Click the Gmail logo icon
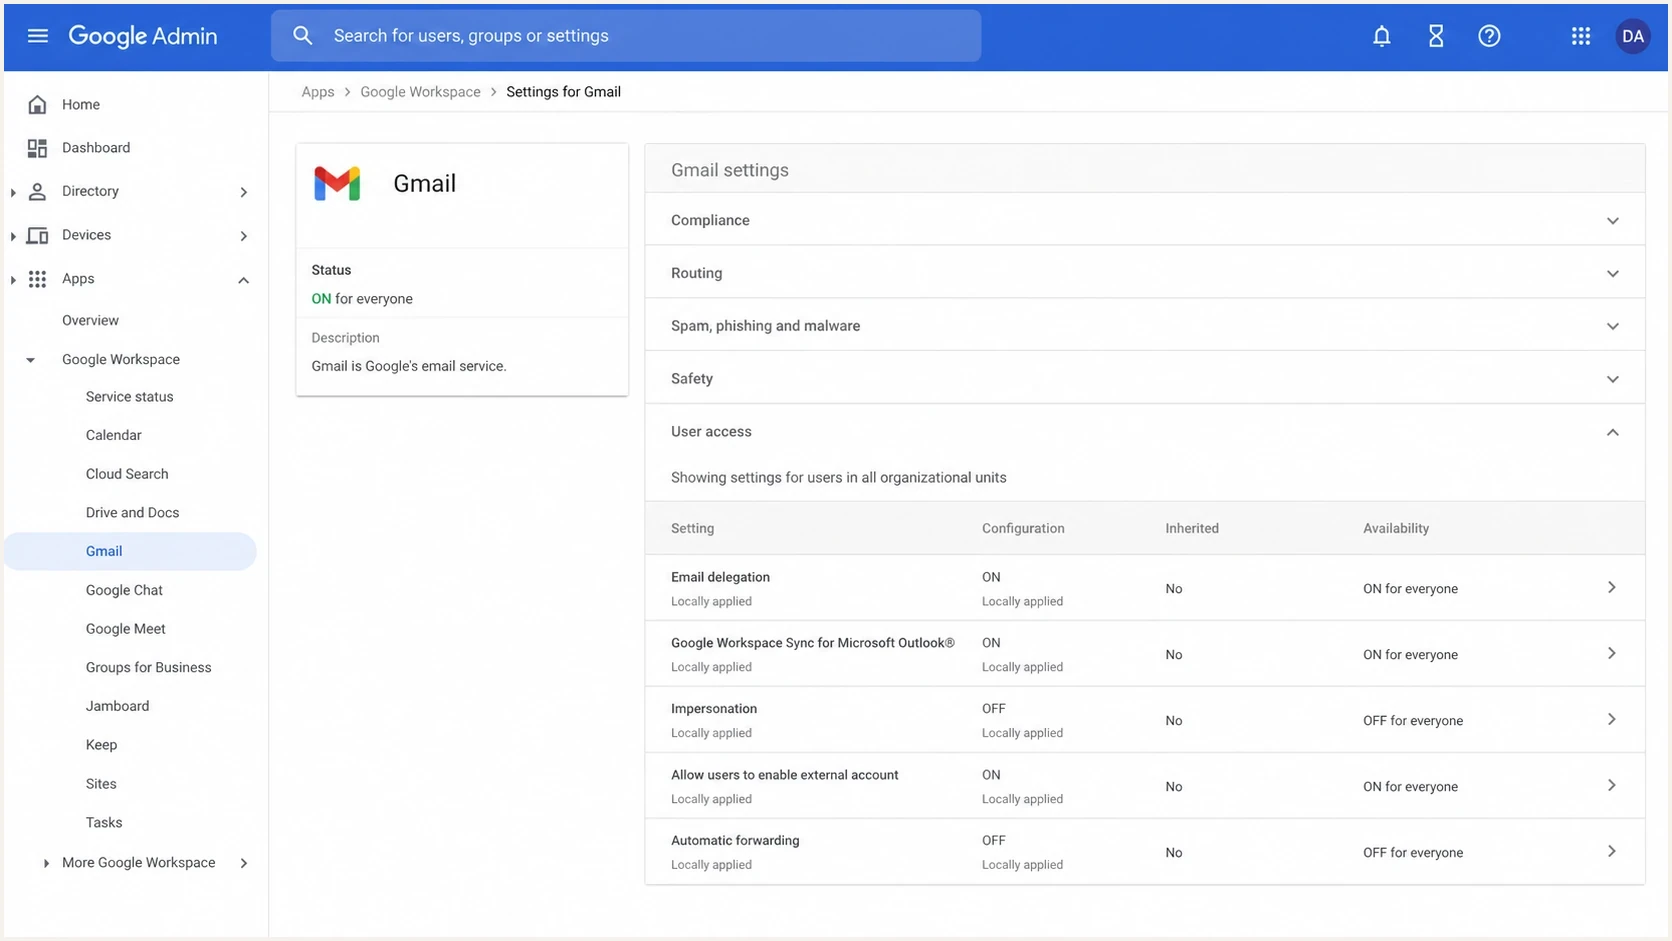This screenshot has width=1672, height=941. point(337,184)
